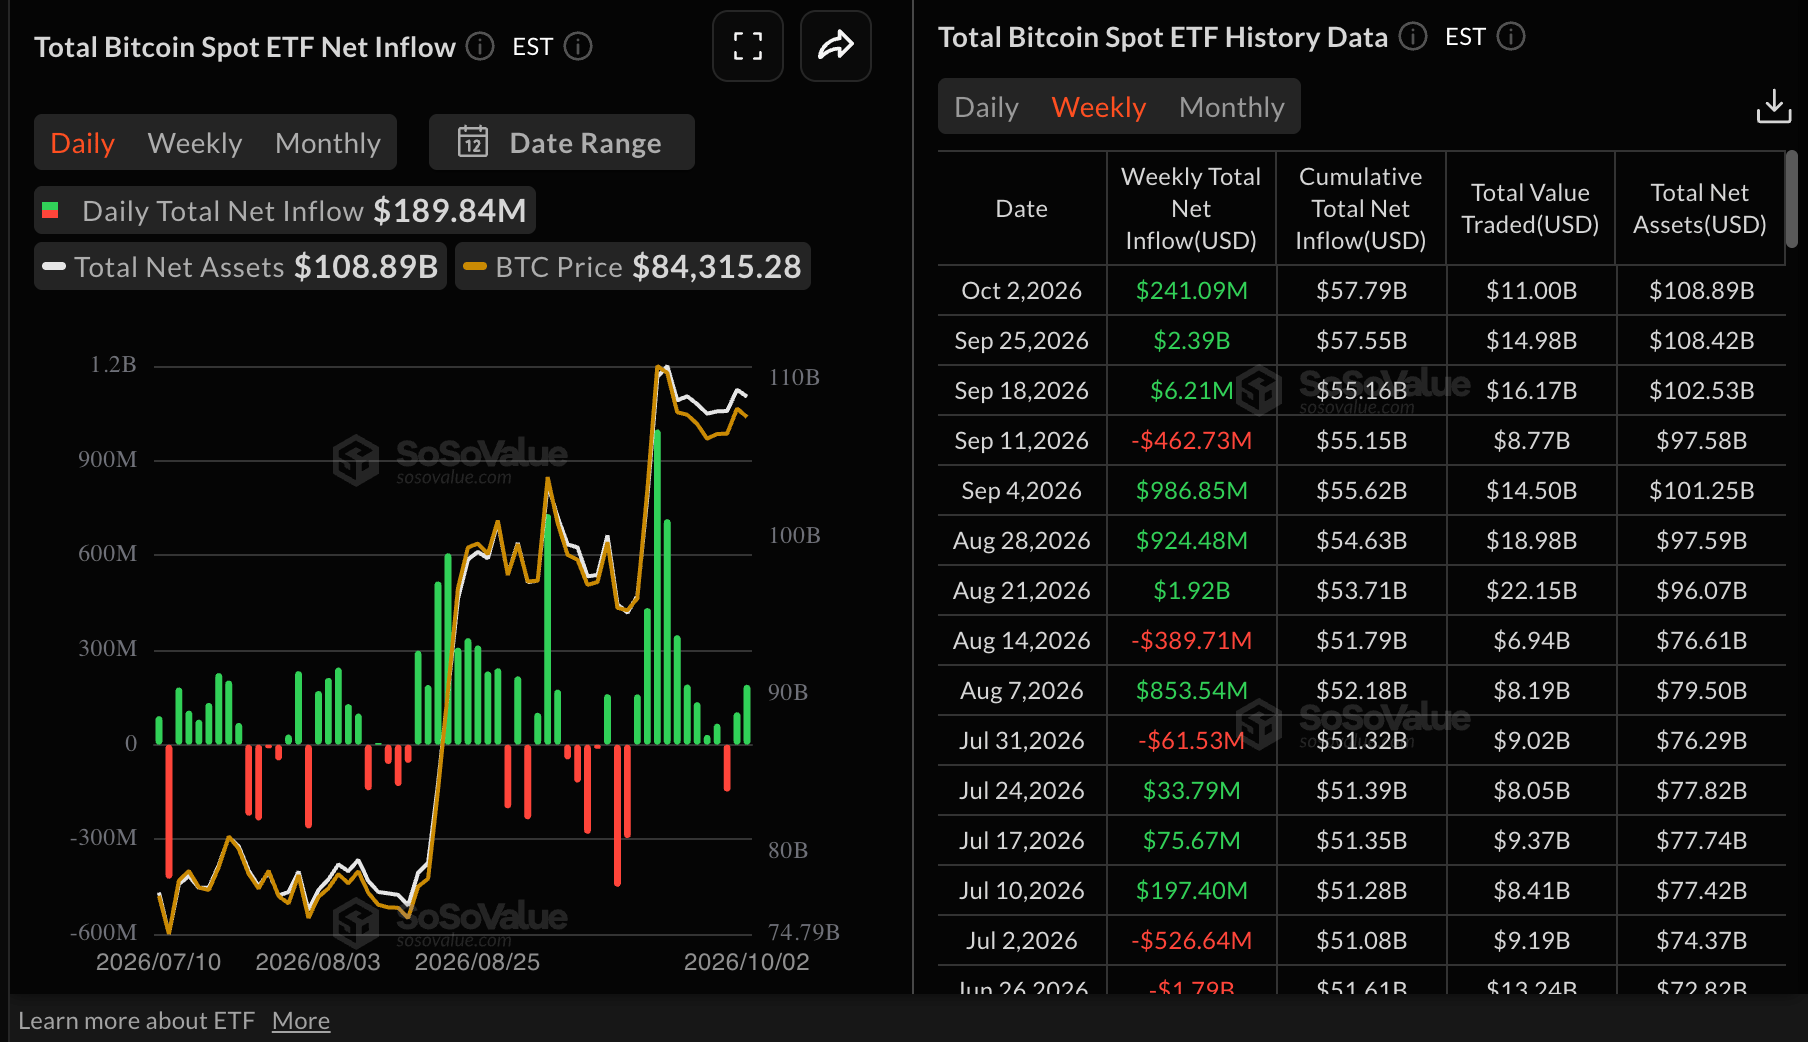Click the $18.98B value traded cell
1808x1042 pixels.
(x=1531, y=540)
